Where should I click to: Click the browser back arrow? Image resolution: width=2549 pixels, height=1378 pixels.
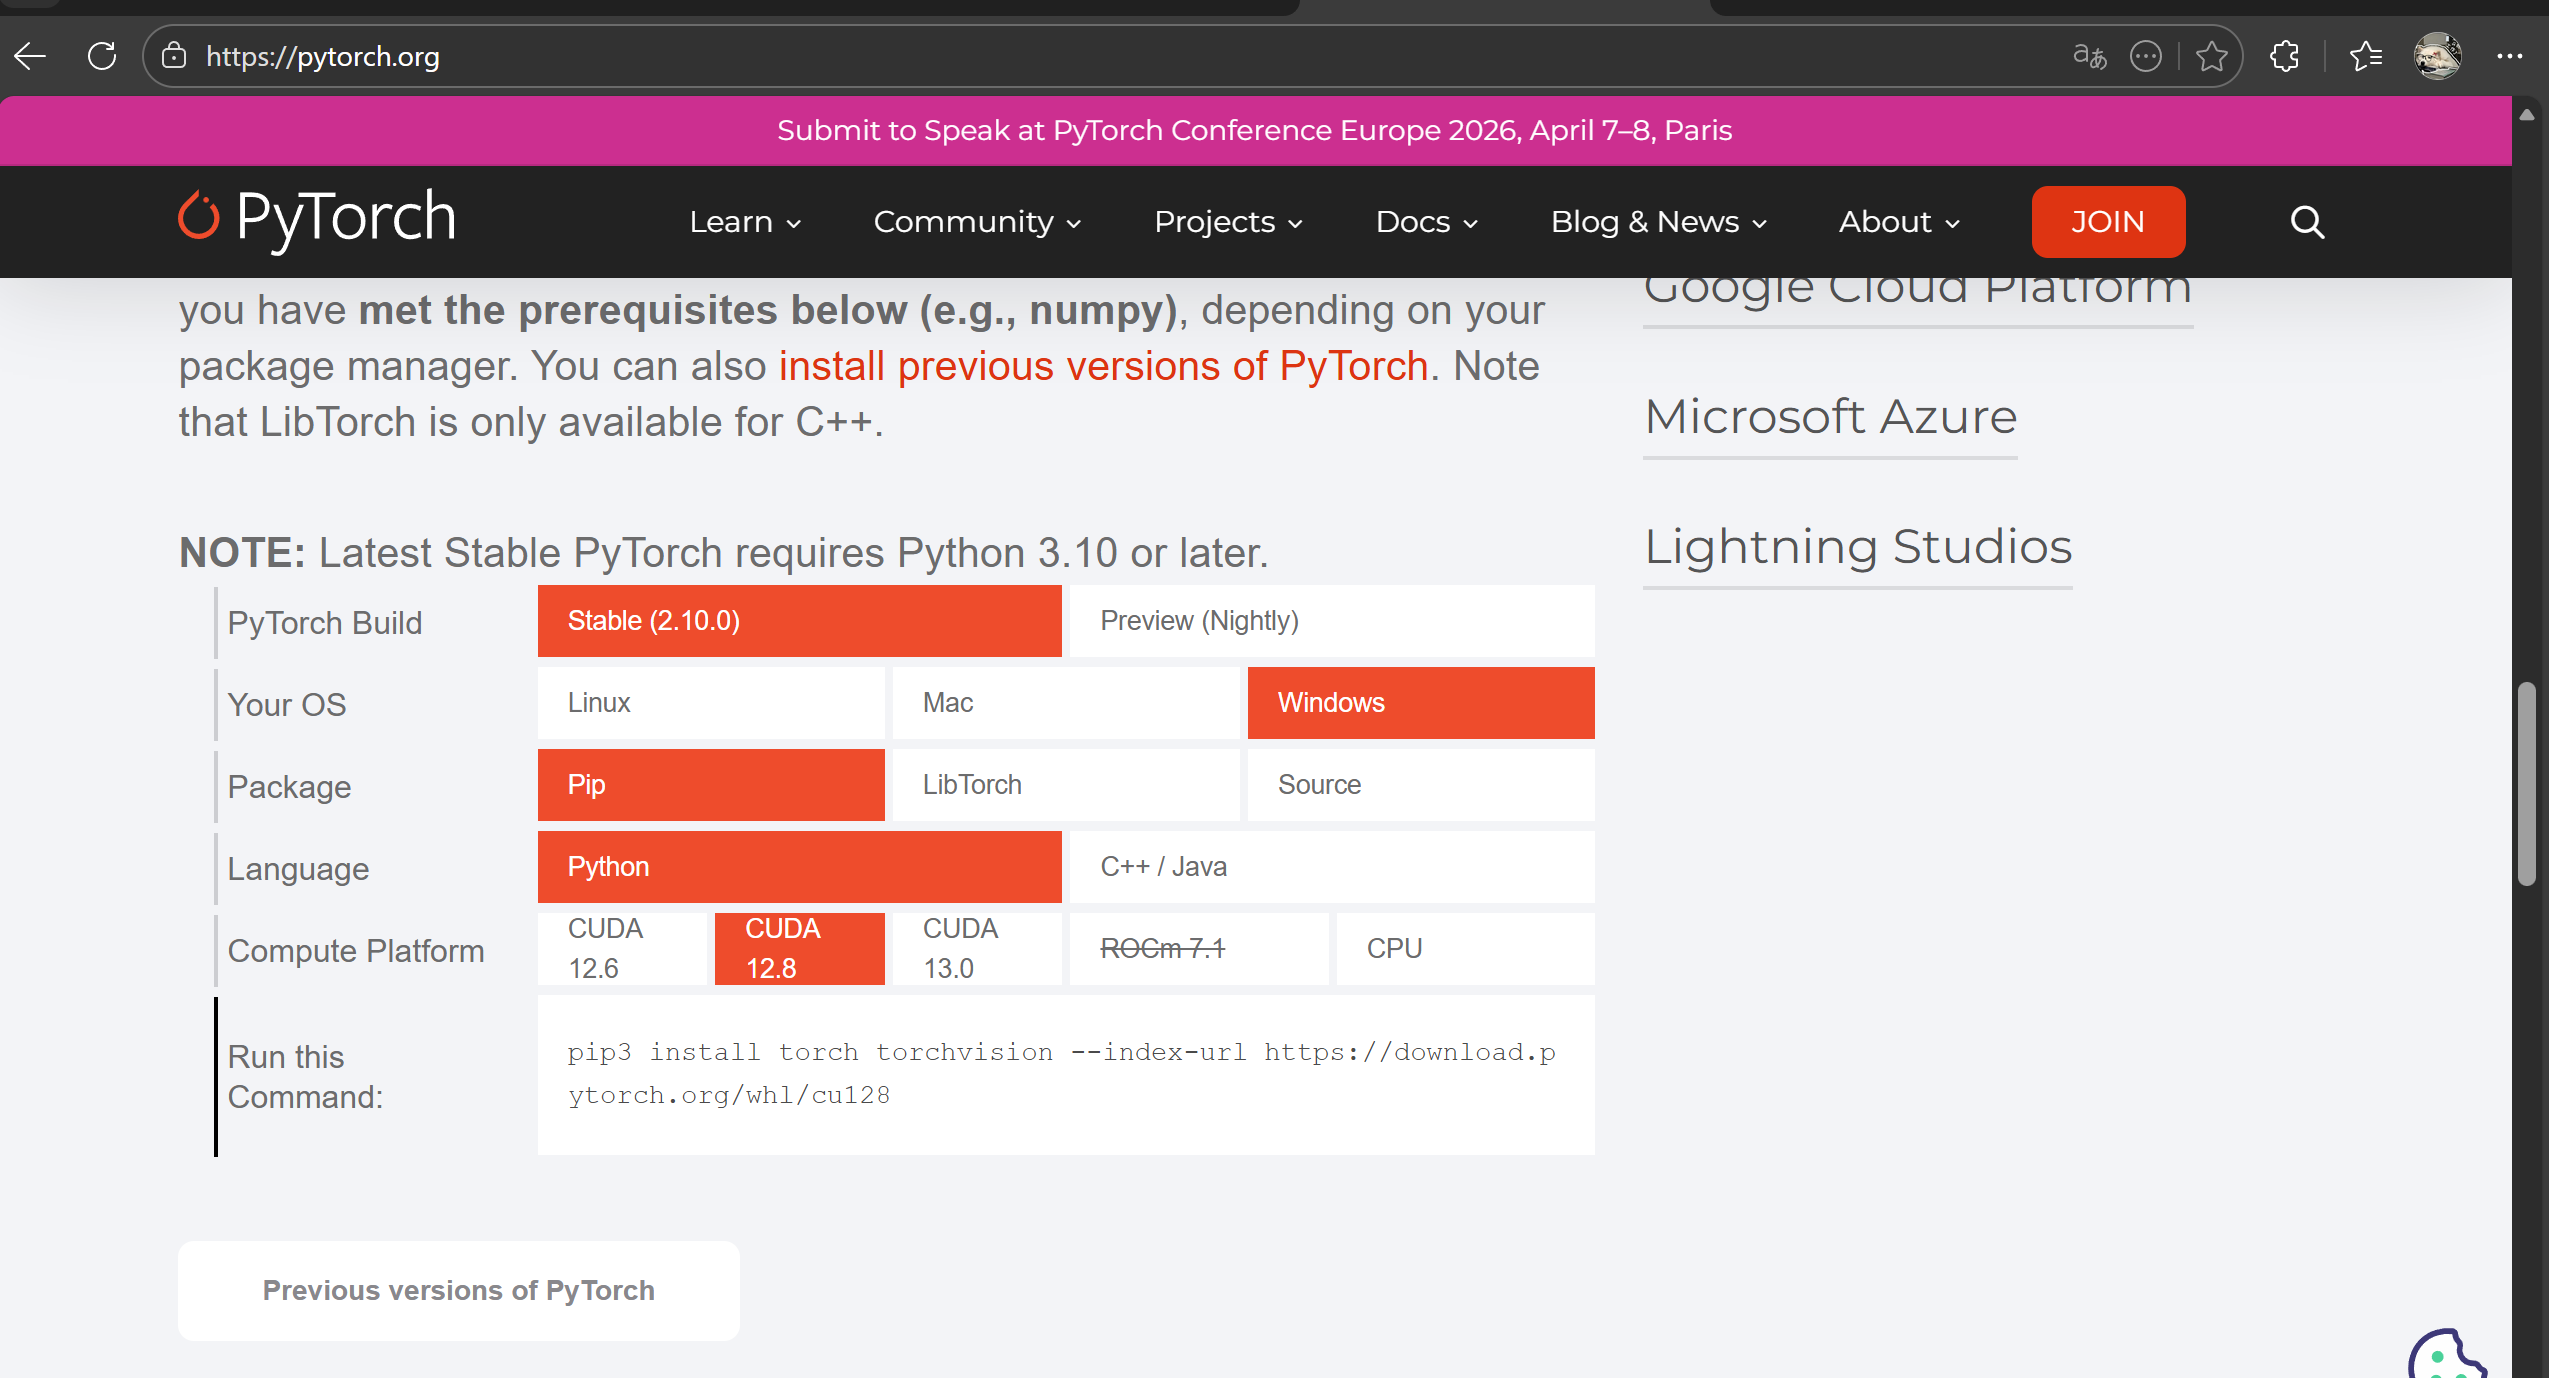[31, 56]
